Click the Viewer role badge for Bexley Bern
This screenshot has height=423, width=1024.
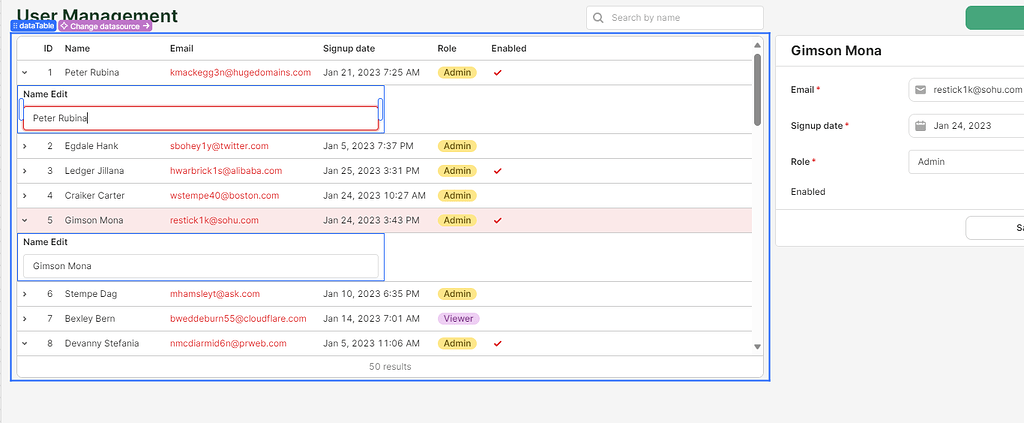[458, 319]
